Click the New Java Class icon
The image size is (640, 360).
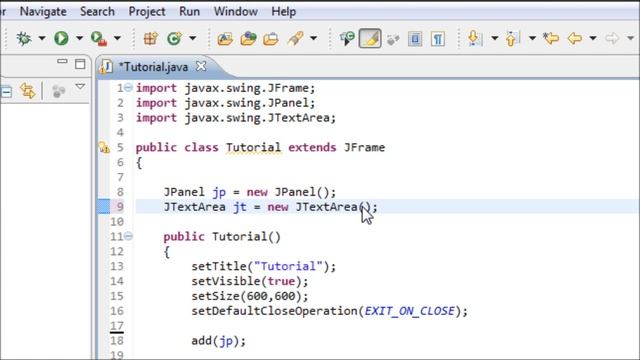pyautogui.click(x=174, y=38)
